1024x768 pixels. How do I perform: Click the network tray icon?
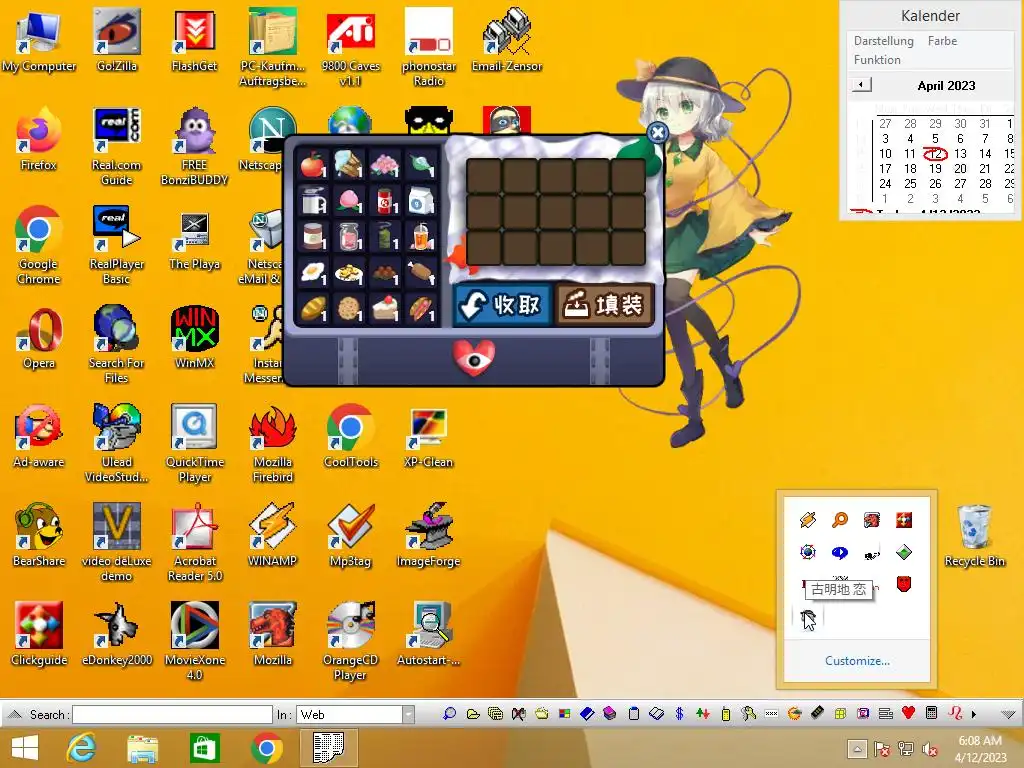tap(906, 749)
